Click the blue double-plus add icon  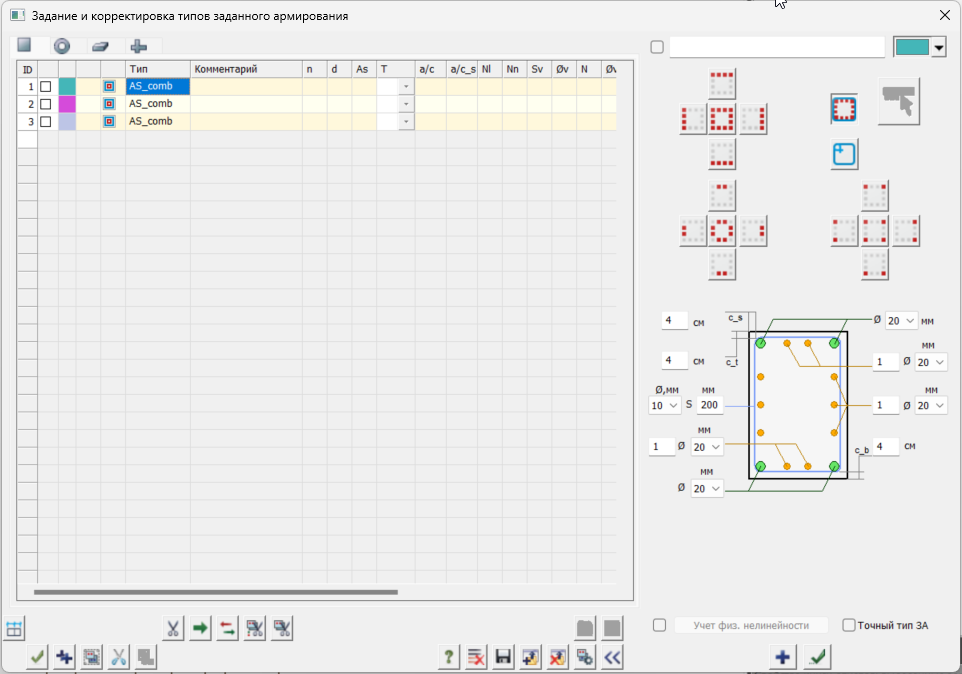click(64, 657)
